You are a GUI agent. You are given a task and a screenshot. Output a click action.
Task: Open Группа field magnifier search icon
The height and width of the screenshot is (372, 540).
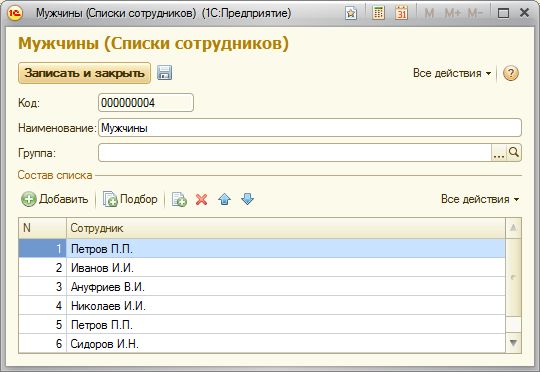coord(514,153)
